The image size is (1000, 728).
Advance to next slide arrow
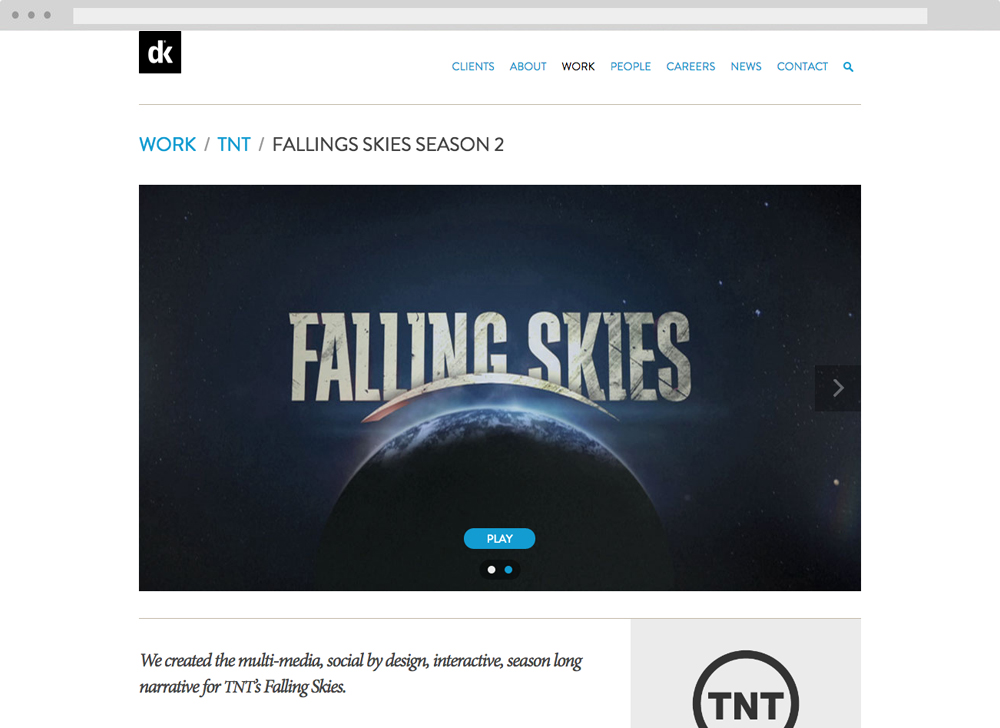(x=838, y=388)
